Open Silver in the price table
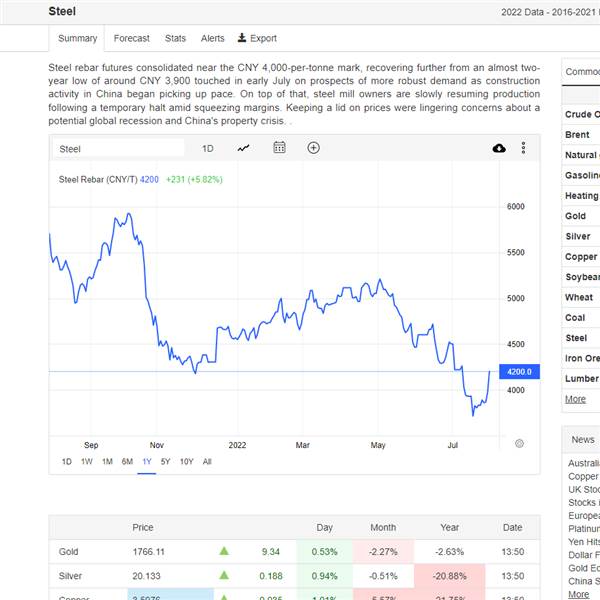Image resolution: width=600 pixels, height=600 pixels. (70, 576)
